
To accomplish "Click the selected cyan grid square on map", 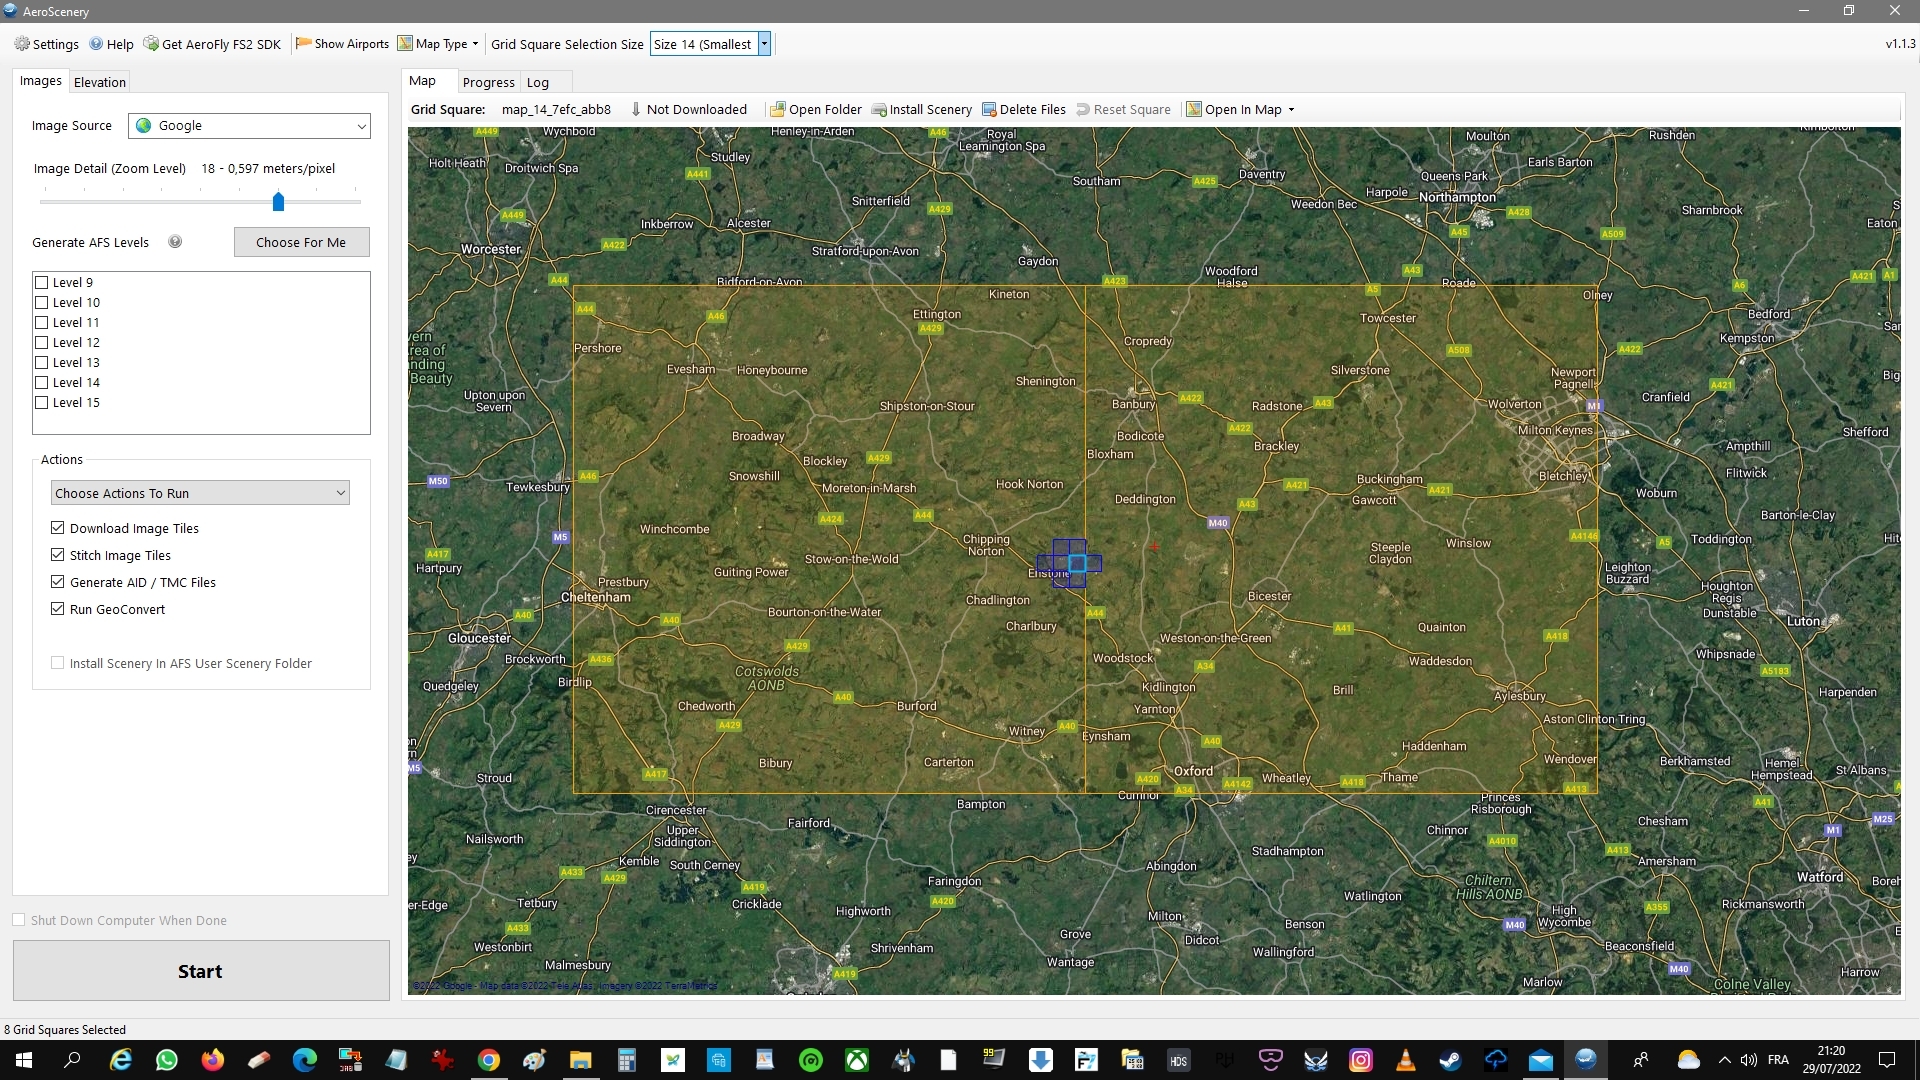I will [1077, 564].
